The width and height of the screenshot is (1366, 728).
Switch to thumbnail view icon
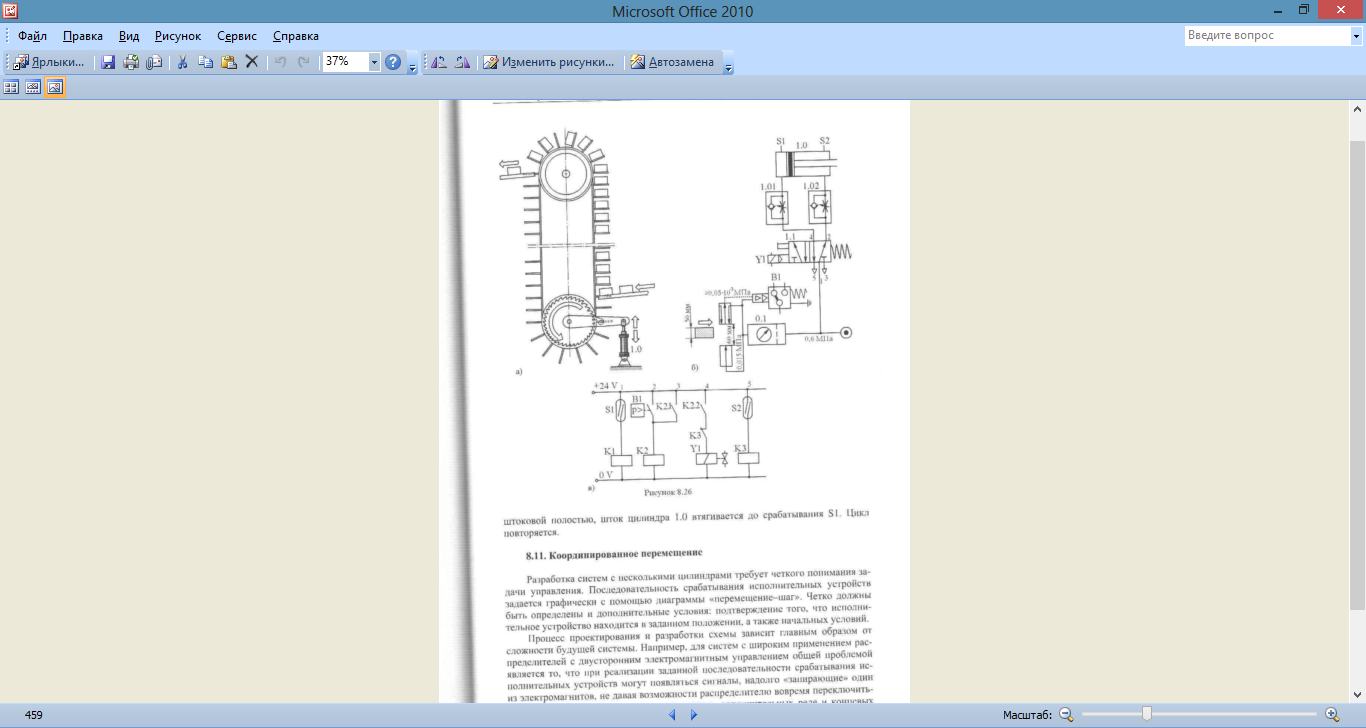pos(11,87)
